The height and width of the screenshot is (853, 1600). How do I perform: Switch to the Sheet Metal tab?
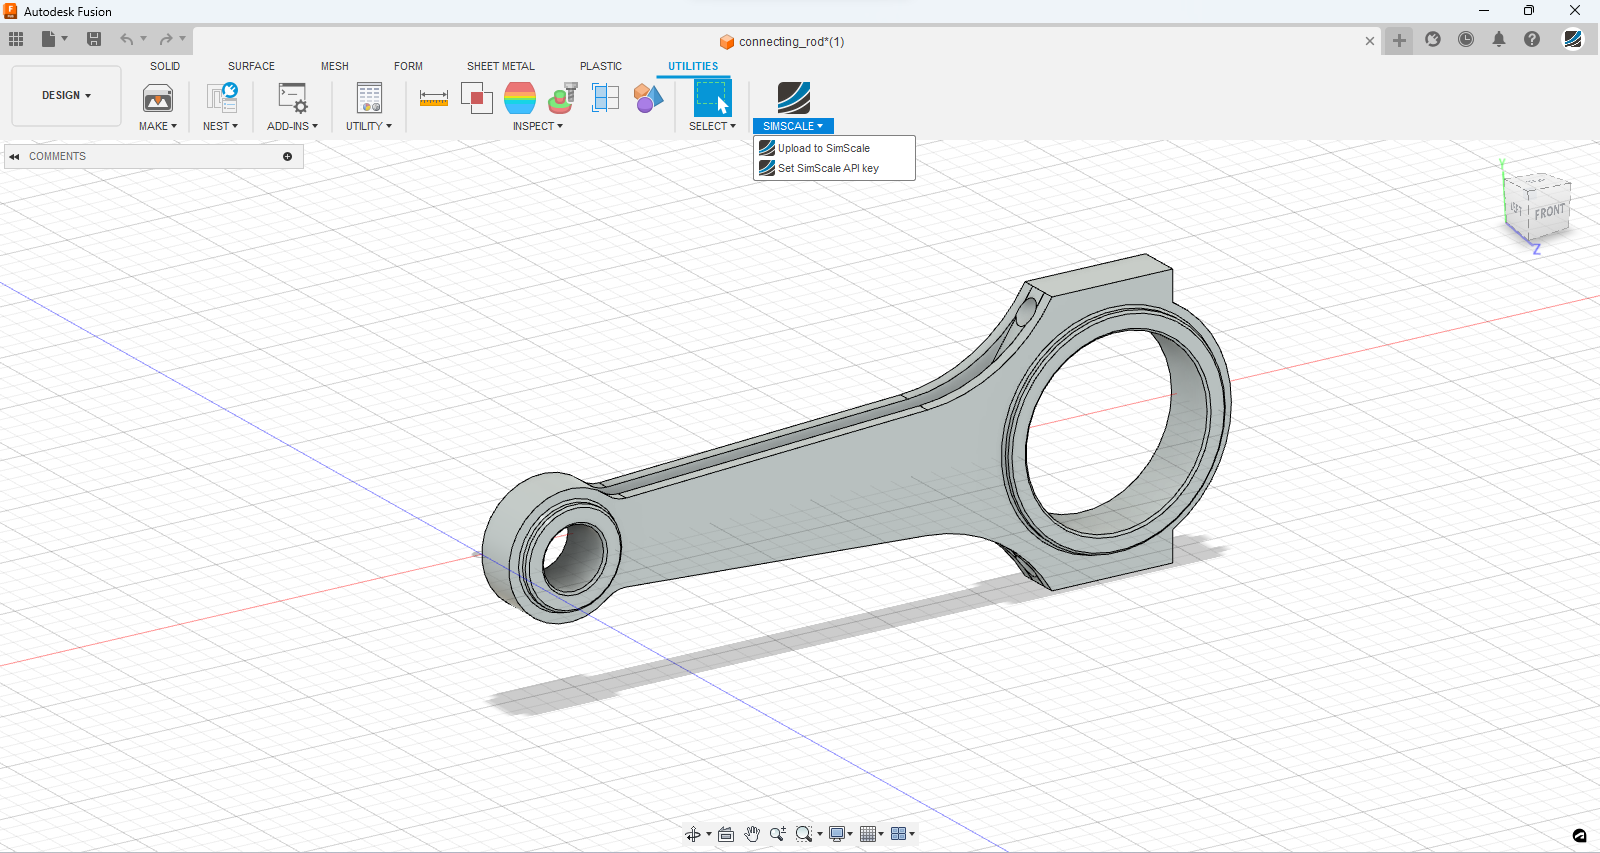[x=500, y=66]
